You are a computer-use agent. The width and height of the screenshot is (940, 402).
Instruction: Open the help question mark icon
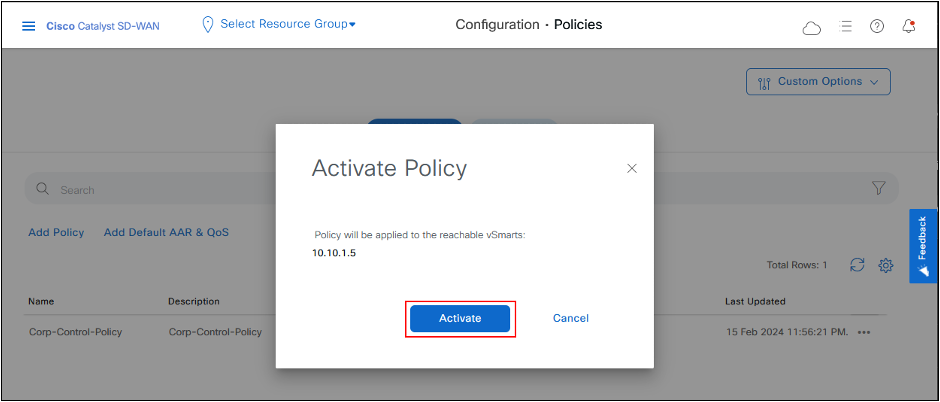pyautogui.click(x=877, y=26)
